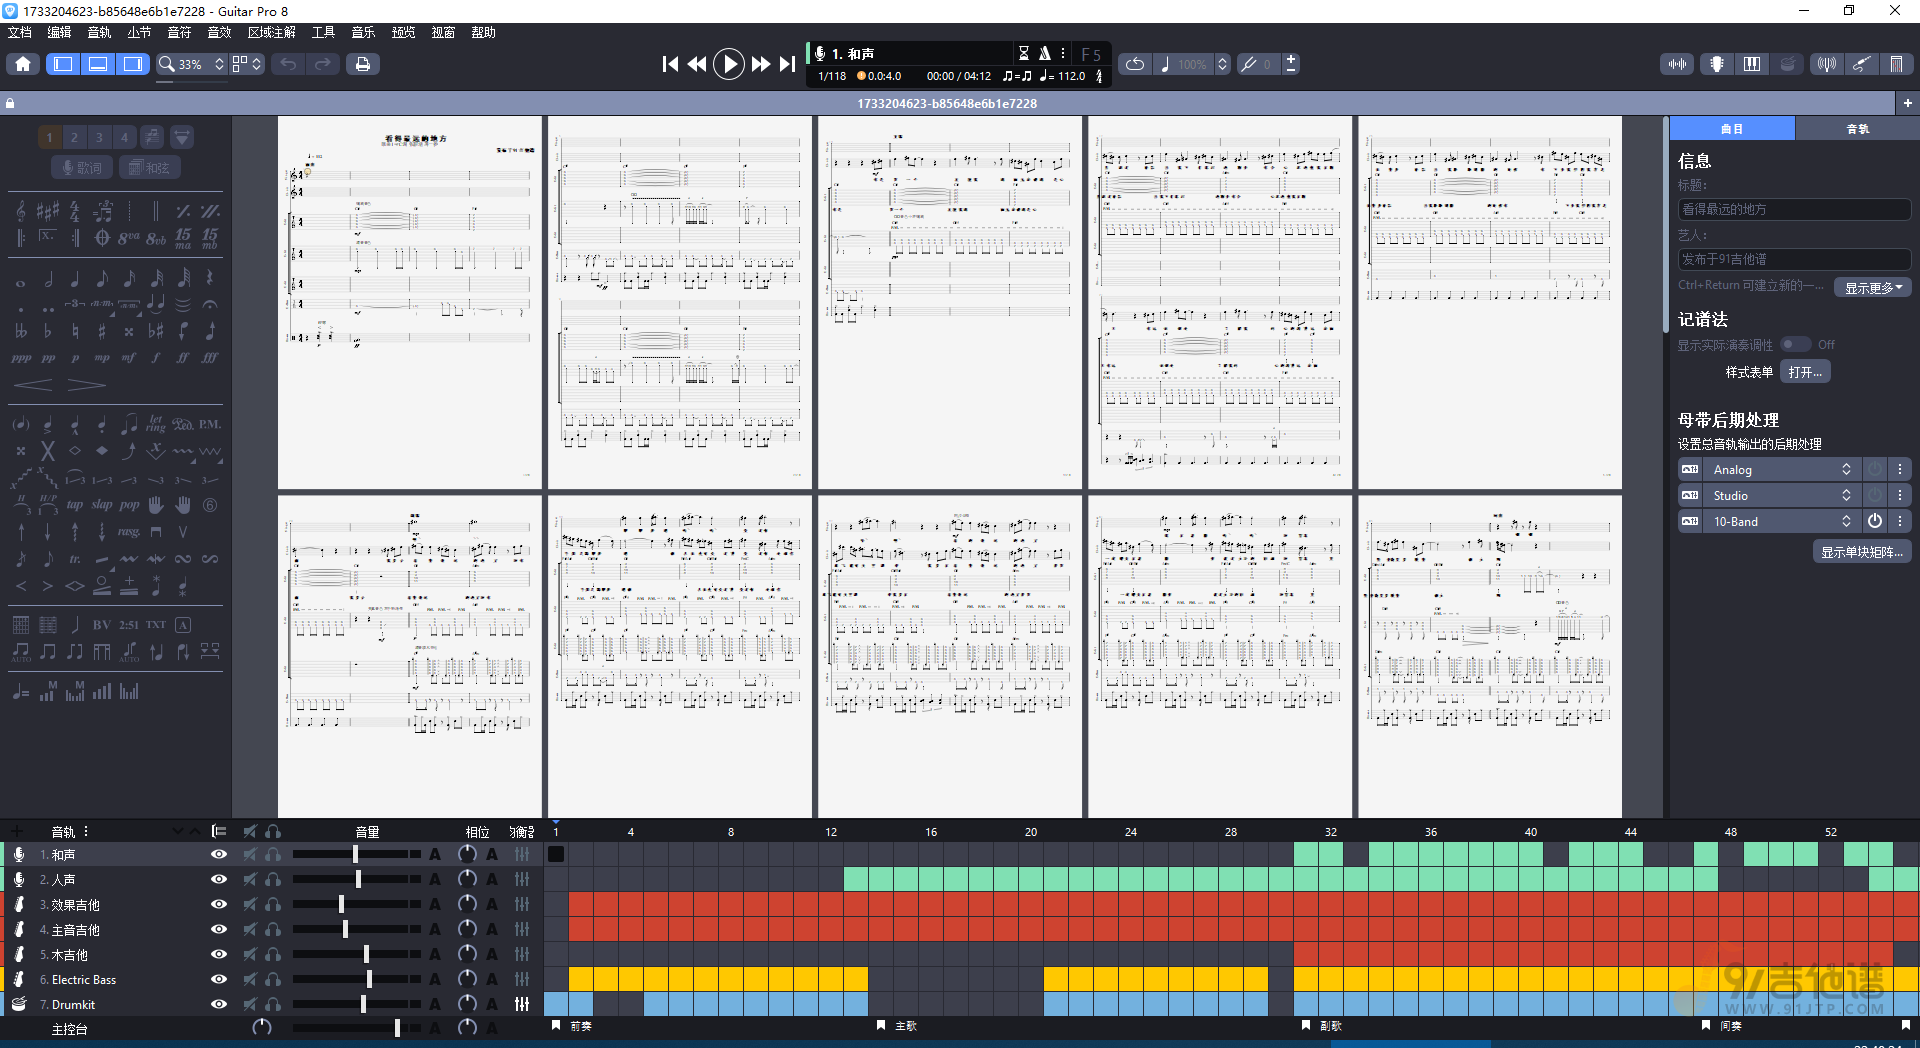Start playback with the play button

729,64
